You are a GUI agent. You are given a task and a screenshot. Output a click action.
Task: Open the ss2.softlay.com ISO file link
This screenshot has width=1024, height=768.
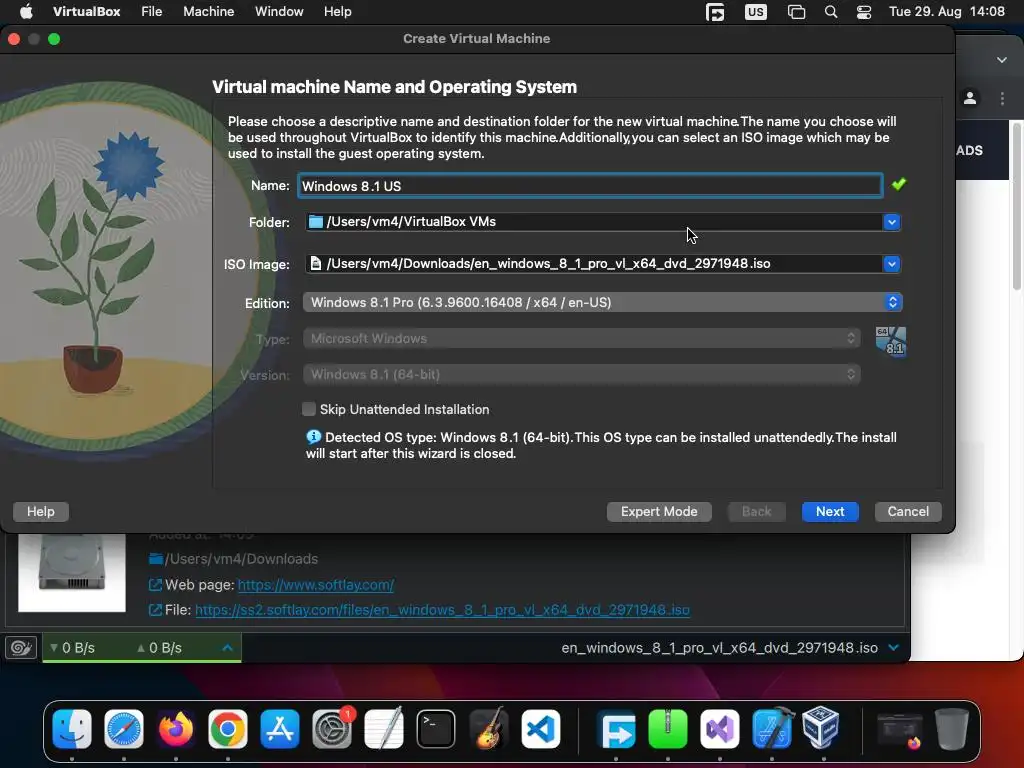pyautogui.click(x=442, y=610)
